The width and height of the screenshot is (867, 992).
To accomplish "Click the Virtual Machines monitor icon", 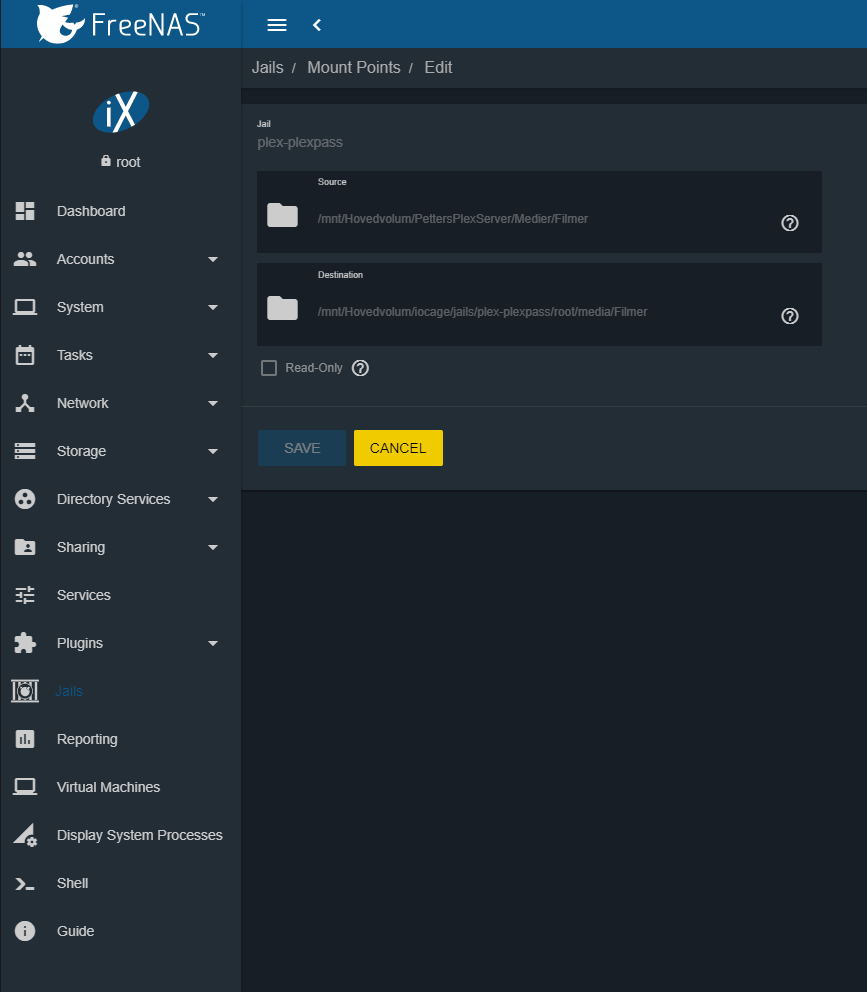I will click(x=25, y=787).
